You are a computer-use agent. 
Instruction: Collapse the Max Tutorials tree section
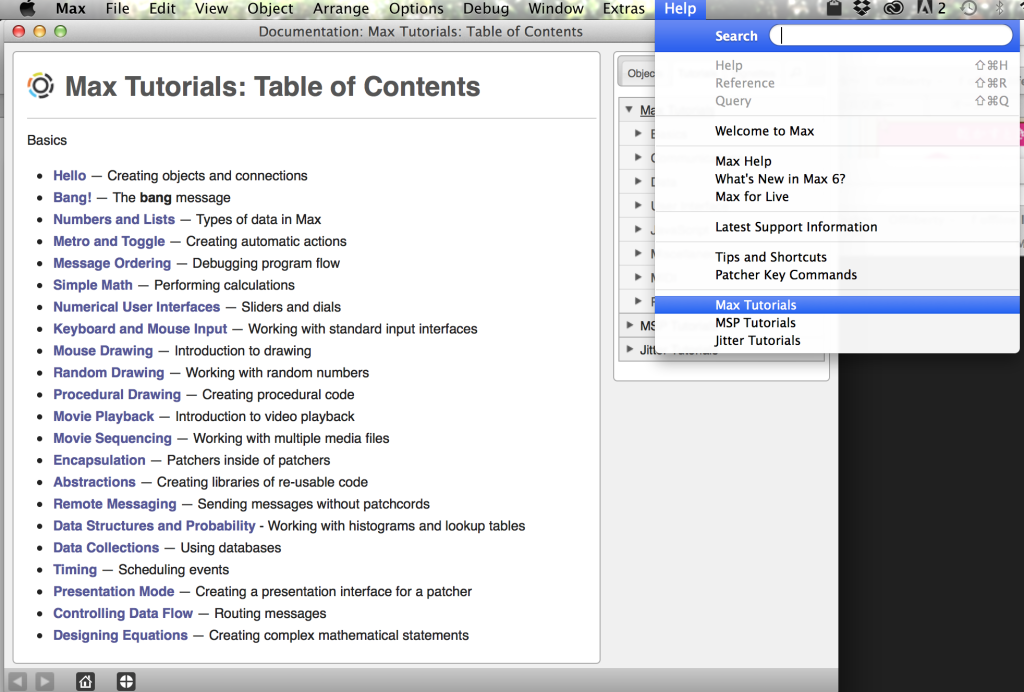[628, 110]
